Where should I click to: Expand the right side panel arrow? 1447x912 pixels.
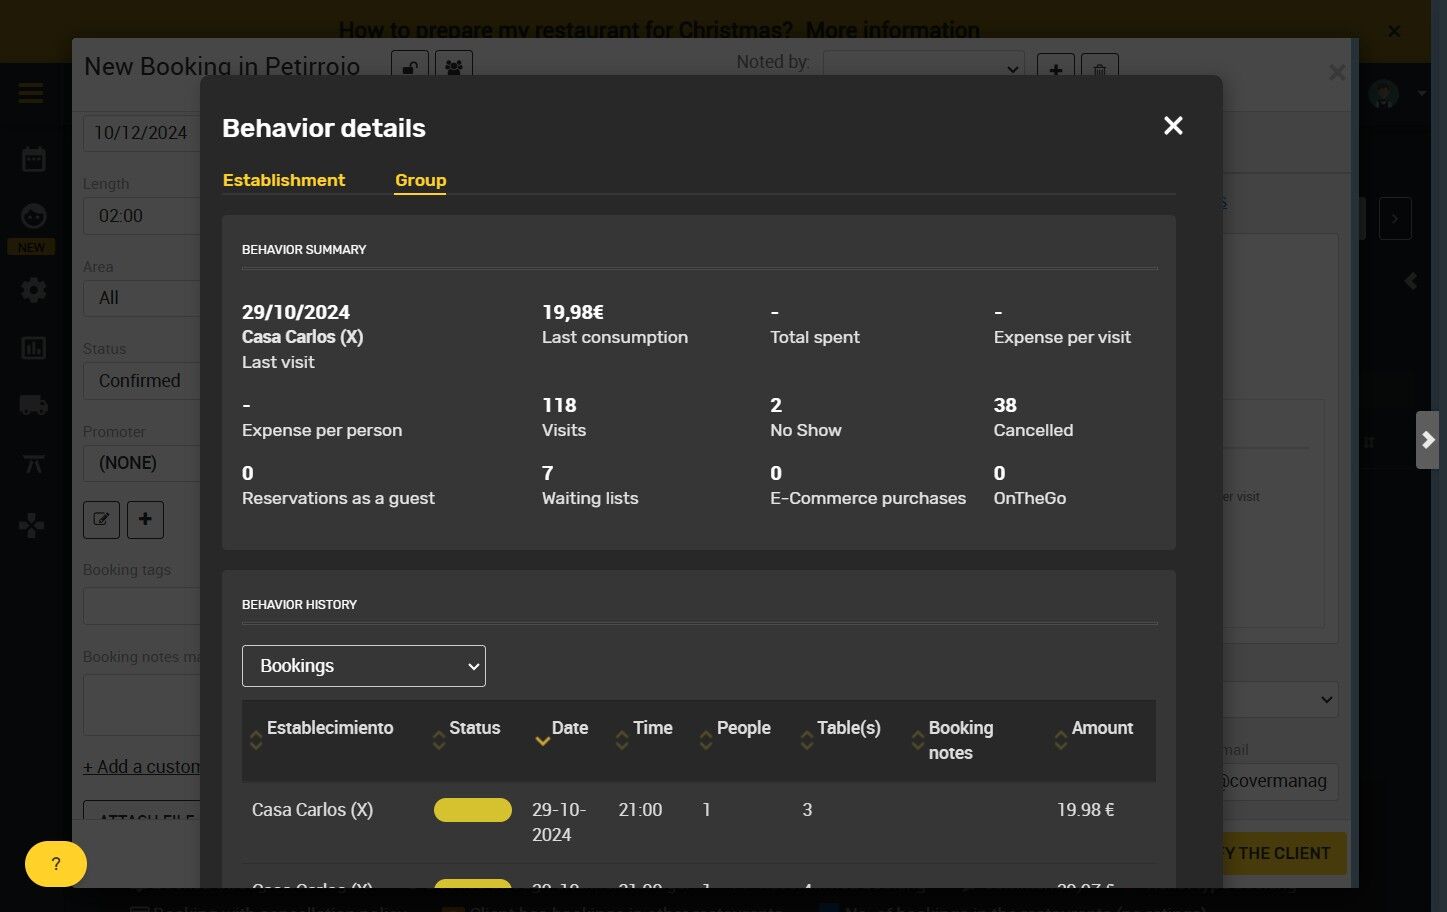coord(1428,440)
